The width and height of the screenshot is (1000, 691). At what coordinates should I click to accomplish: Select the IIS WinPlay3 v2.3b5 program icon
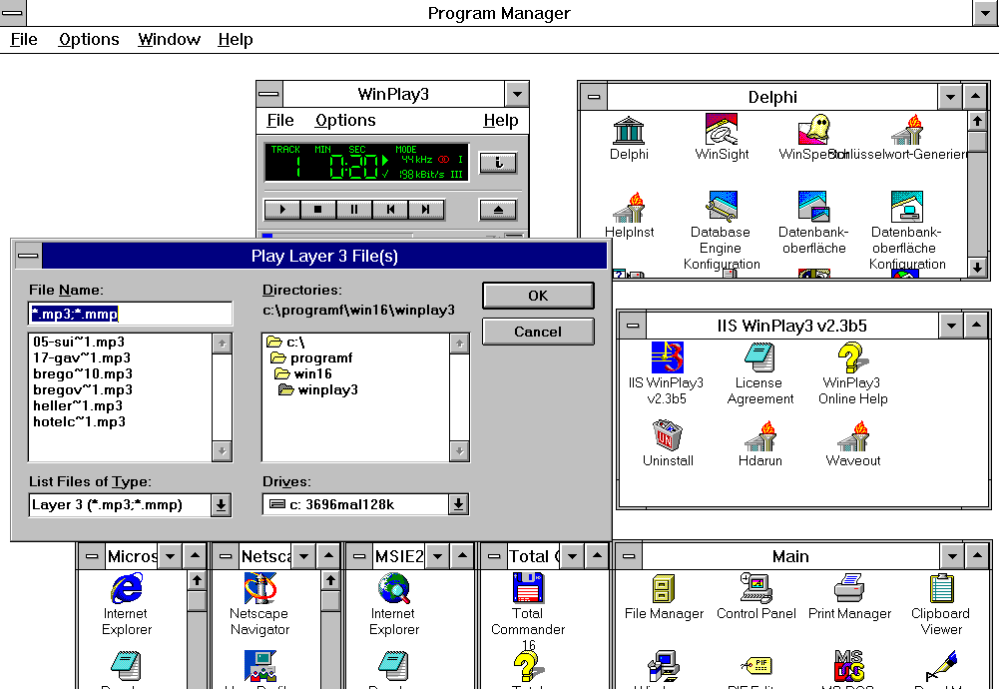pos(667,358)
